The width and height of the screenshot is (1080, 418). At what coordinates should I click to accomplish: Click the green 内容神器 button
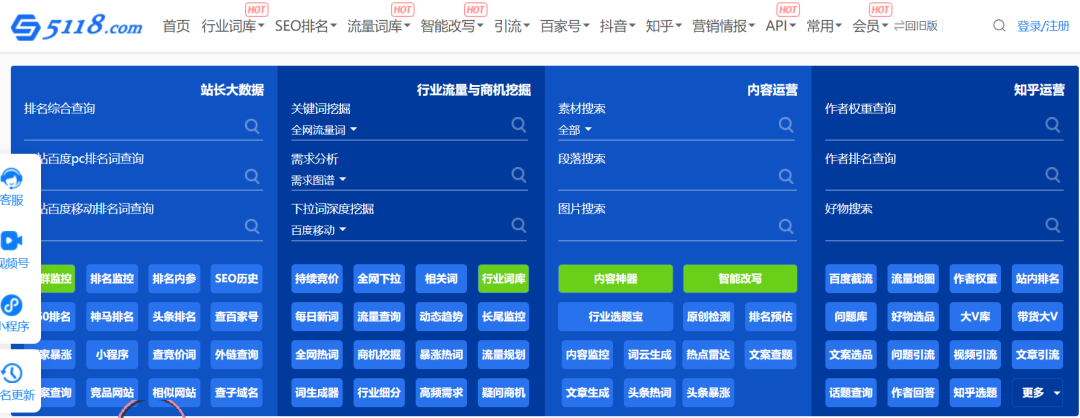[615, 279]
